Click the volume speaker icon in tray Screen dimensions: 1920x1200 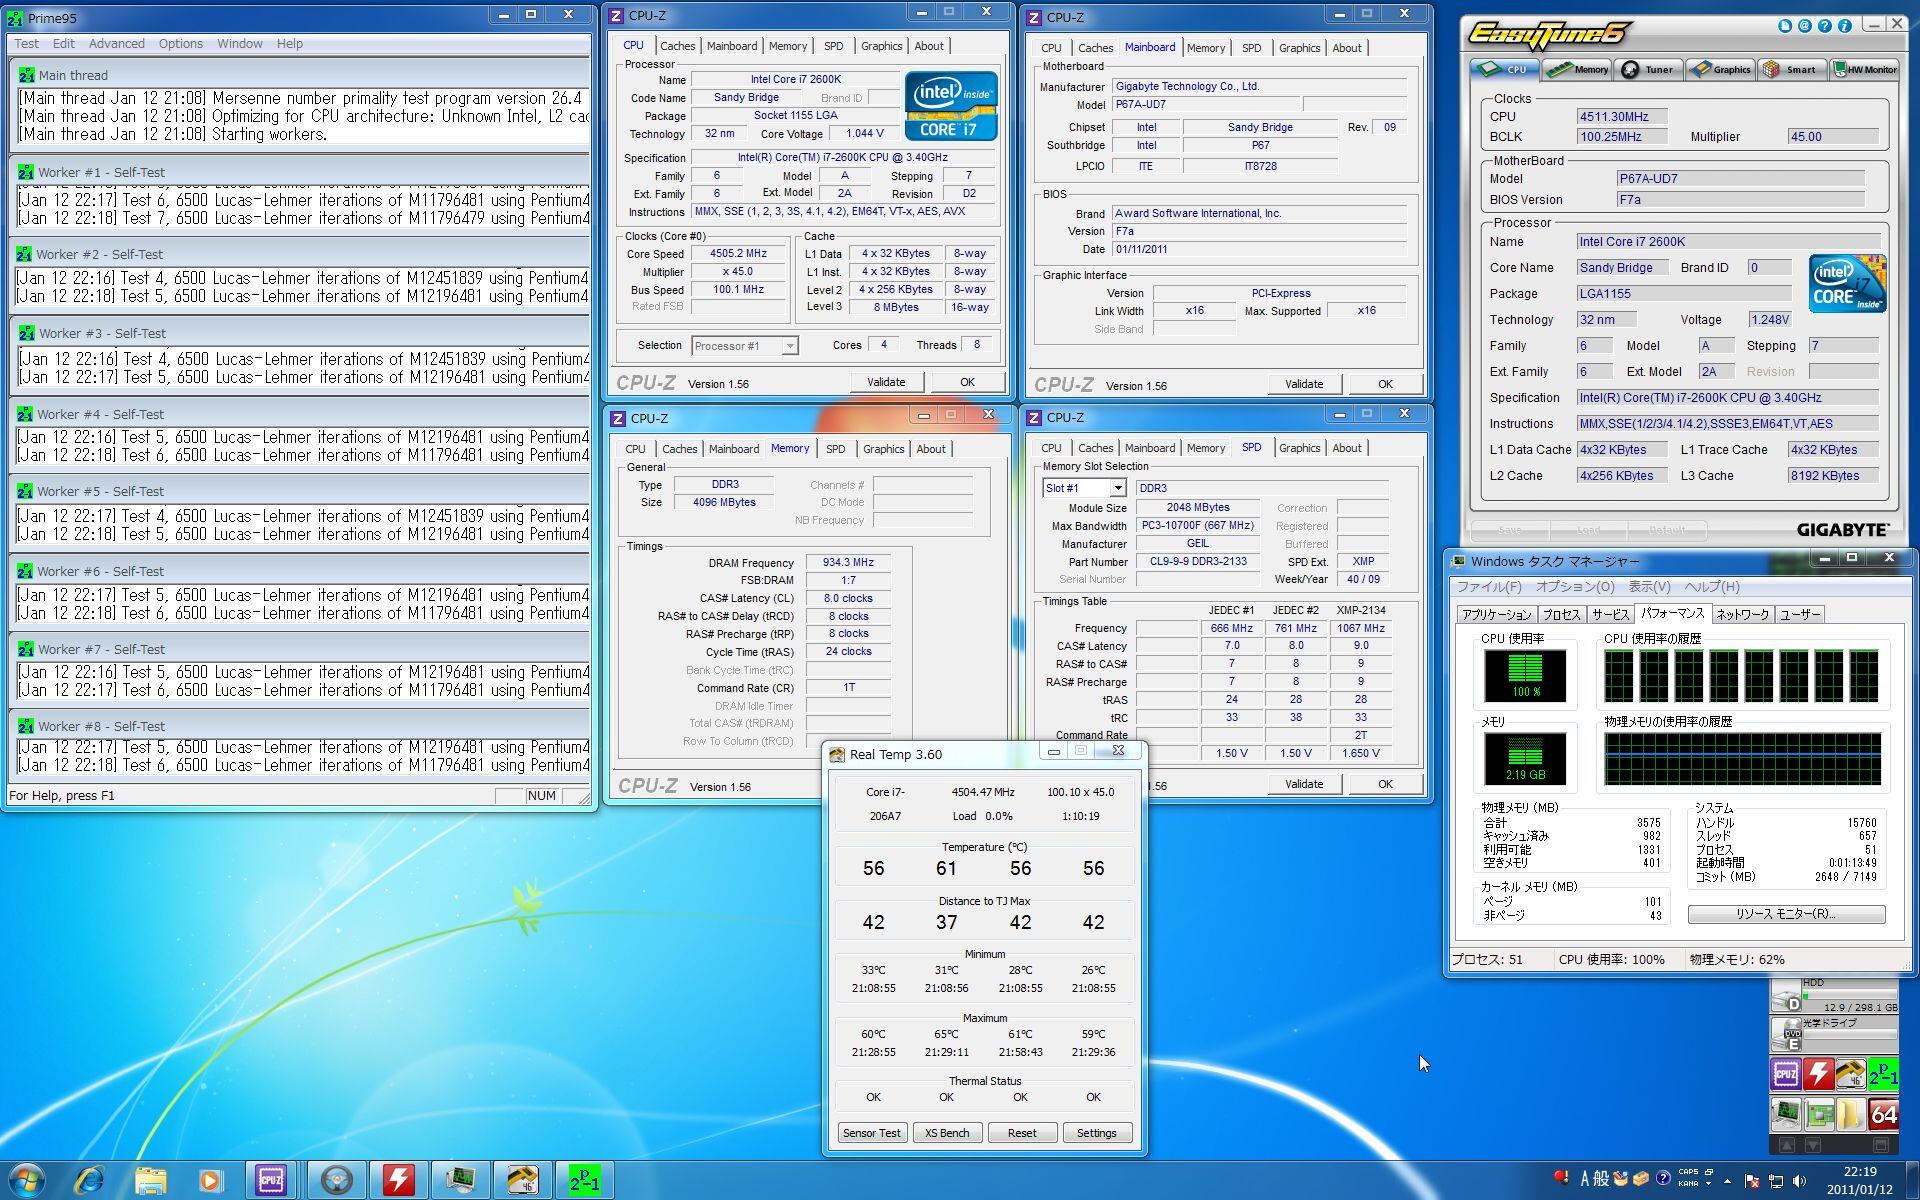coord(1800,1181)
